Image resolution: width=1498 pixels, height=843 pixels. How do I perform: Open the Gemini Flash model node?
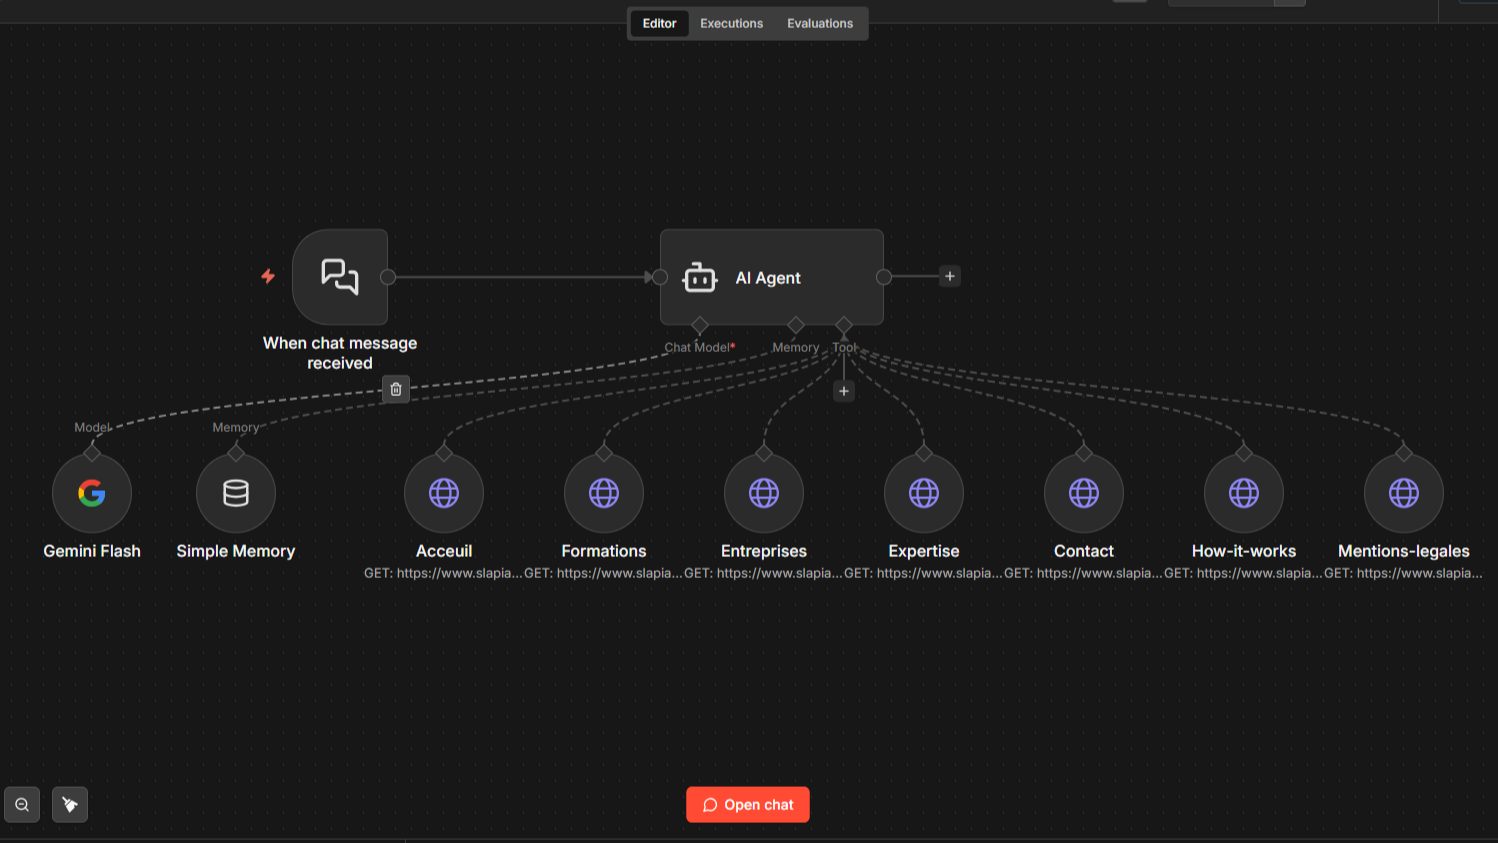click(x=92, y=492)
